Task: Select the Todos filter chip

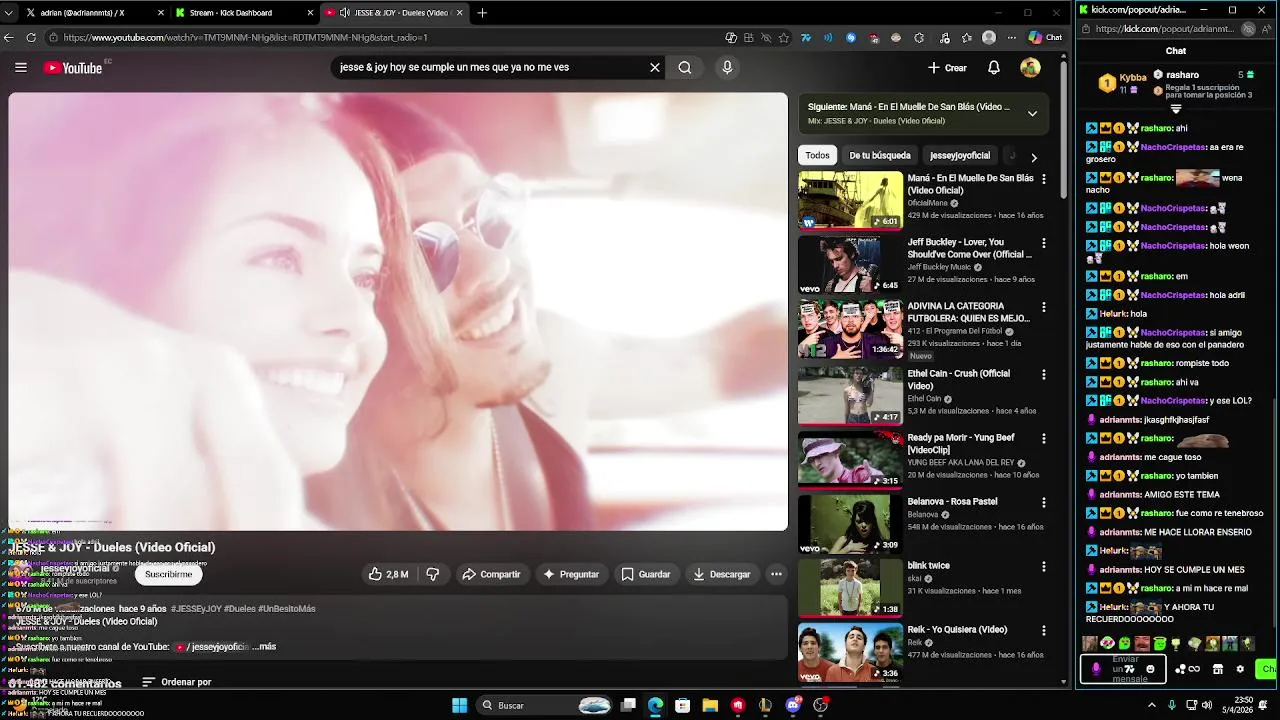Action: point(817,155)
